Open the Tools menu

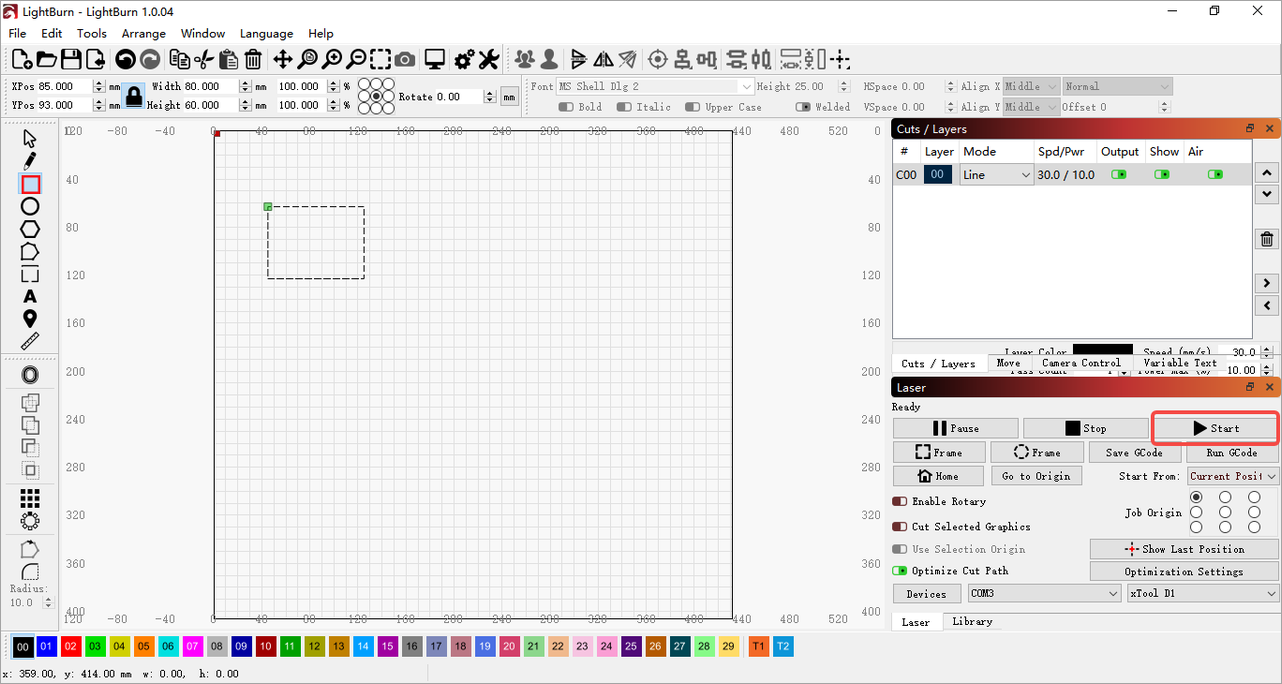(x=92, y=33)
